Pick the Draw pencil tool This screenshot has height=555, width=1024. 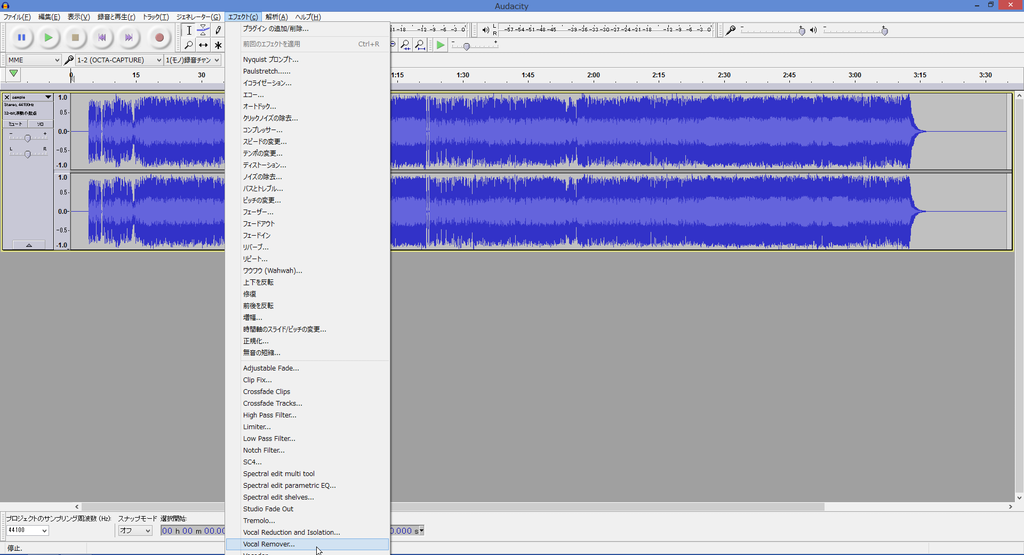click(x=218, y=30)
